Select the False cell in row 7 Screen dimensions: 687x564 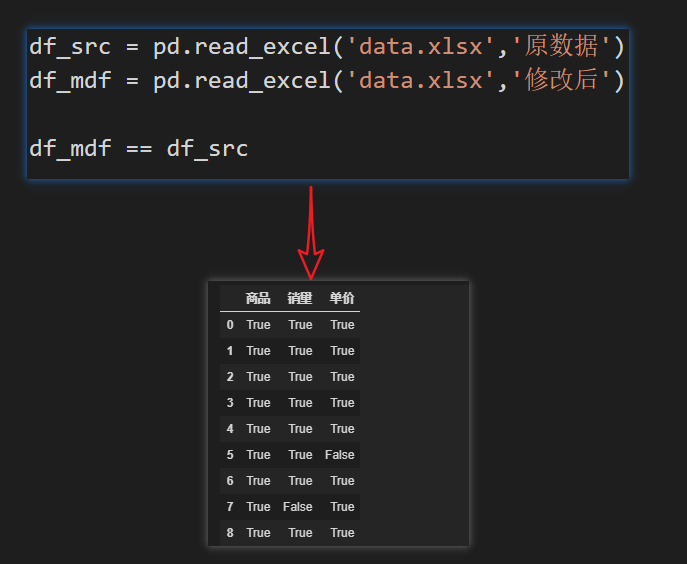click(x=298, y=507)
